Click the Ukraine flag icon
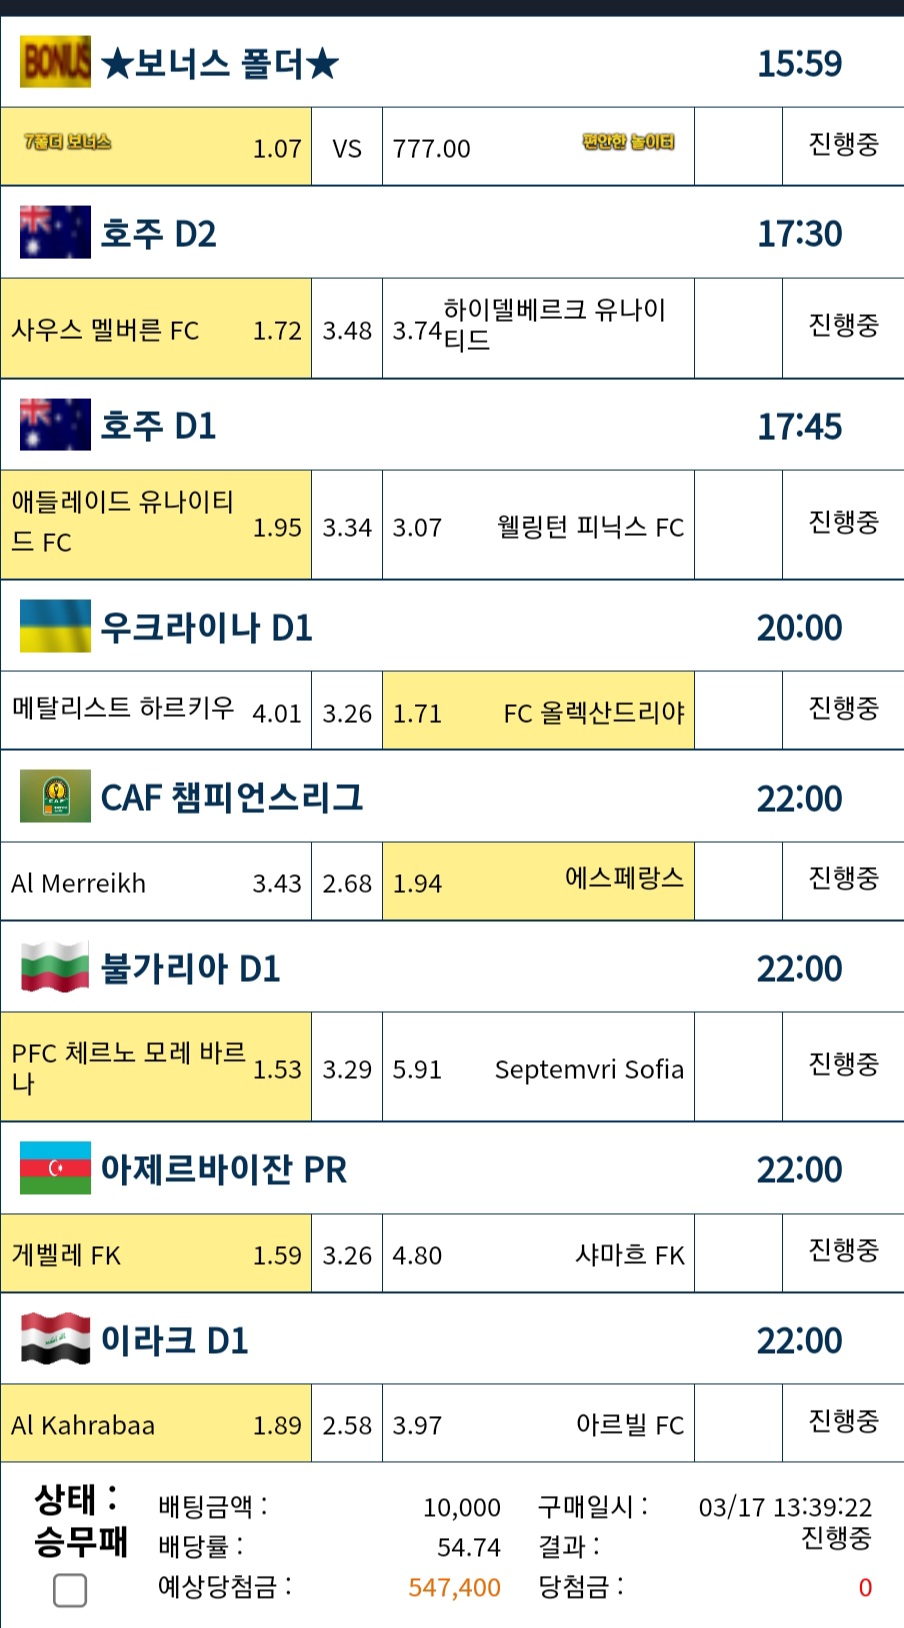 click(x=55, y=626)
